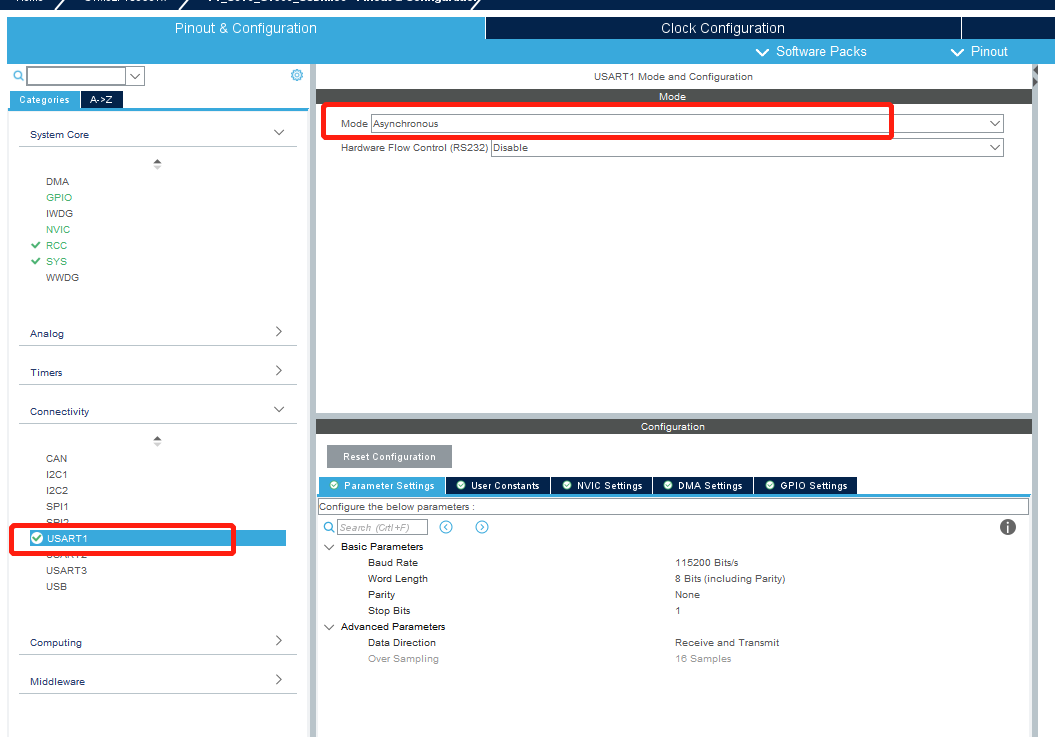Collapse the Basic Parameters group

pyautogui.click(x=329, y=547)
